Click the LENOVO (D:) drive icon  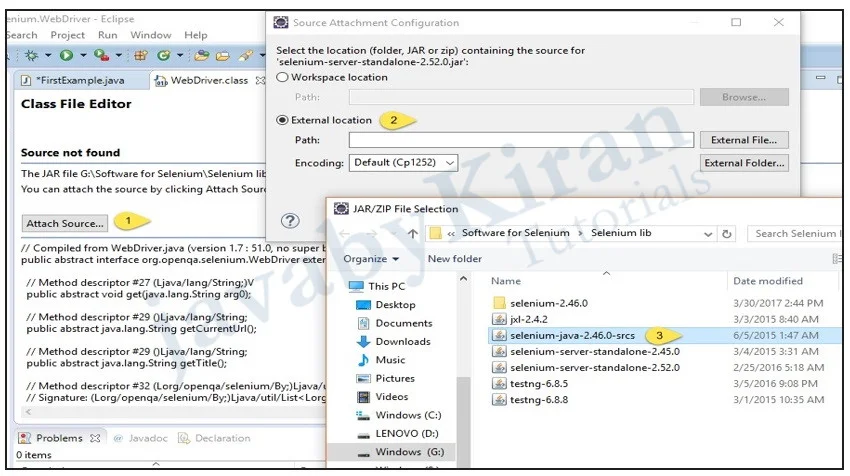[363, 435]
